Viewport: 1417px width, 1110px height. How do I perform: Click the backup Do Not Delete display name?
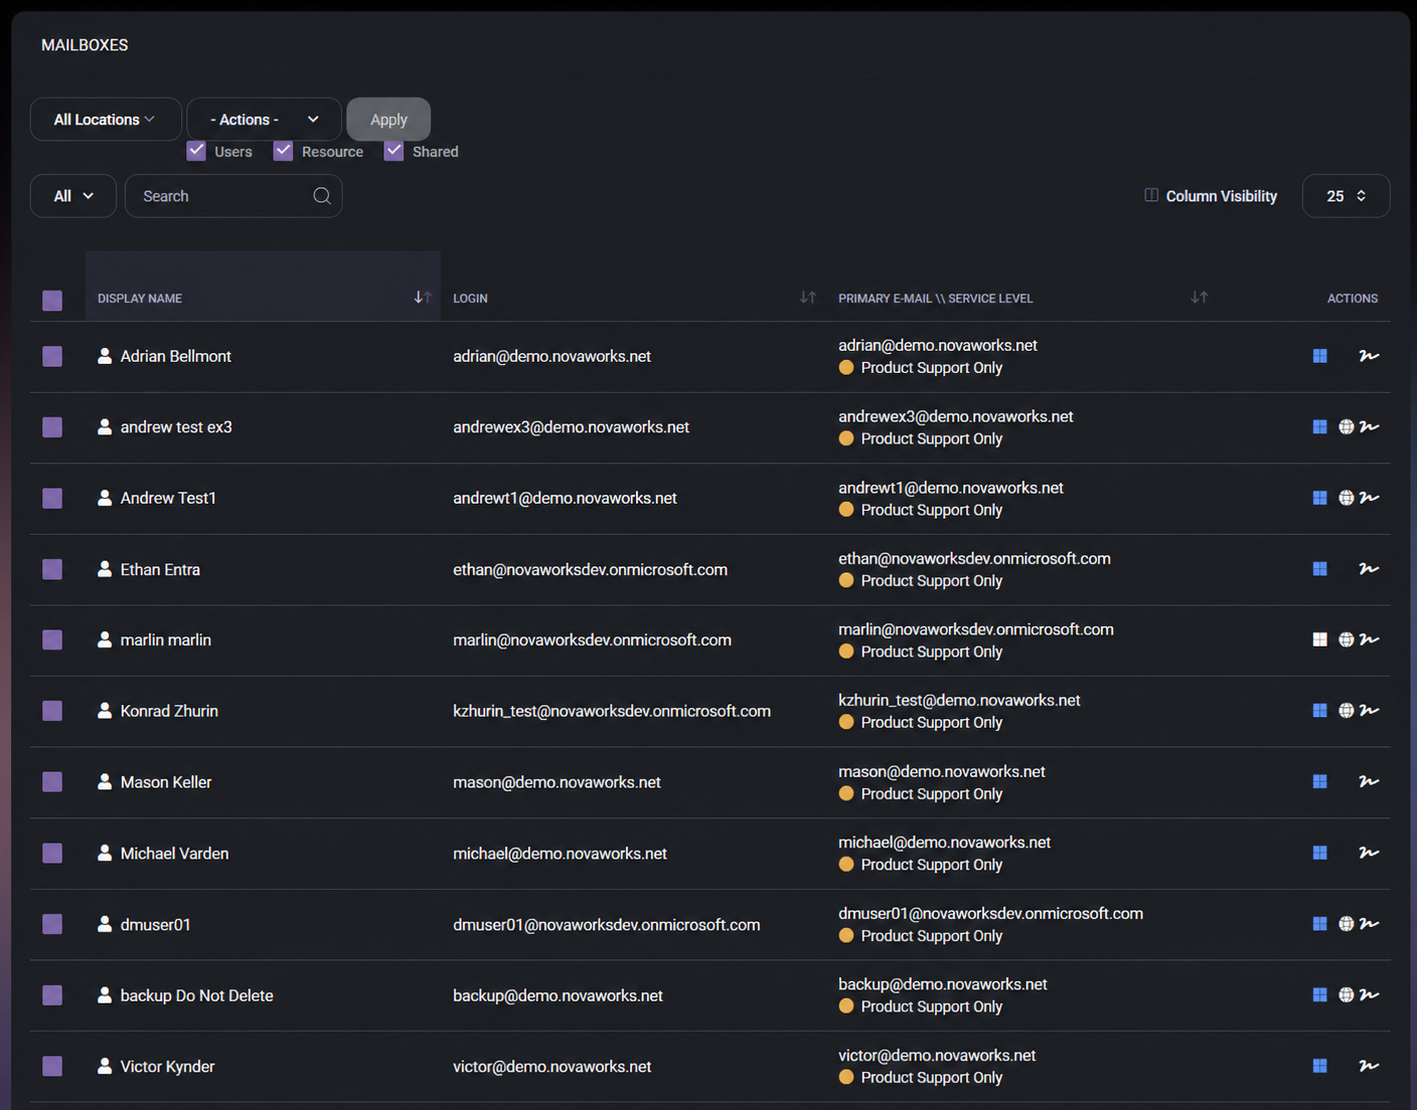pos(197,995)
